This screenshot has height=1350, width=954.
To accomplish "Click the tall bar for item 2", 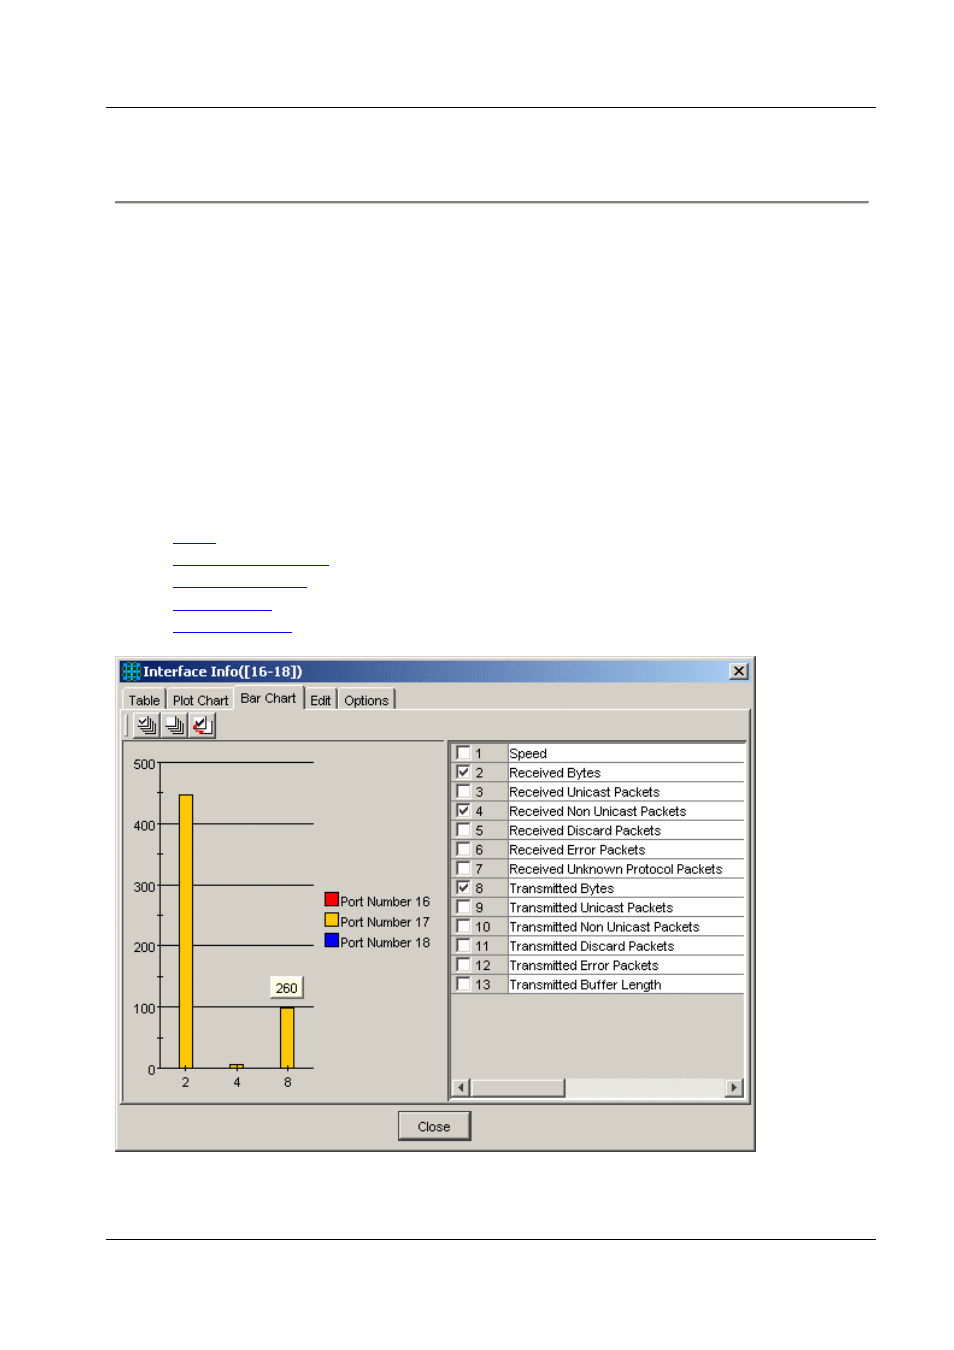I will 186,931.
